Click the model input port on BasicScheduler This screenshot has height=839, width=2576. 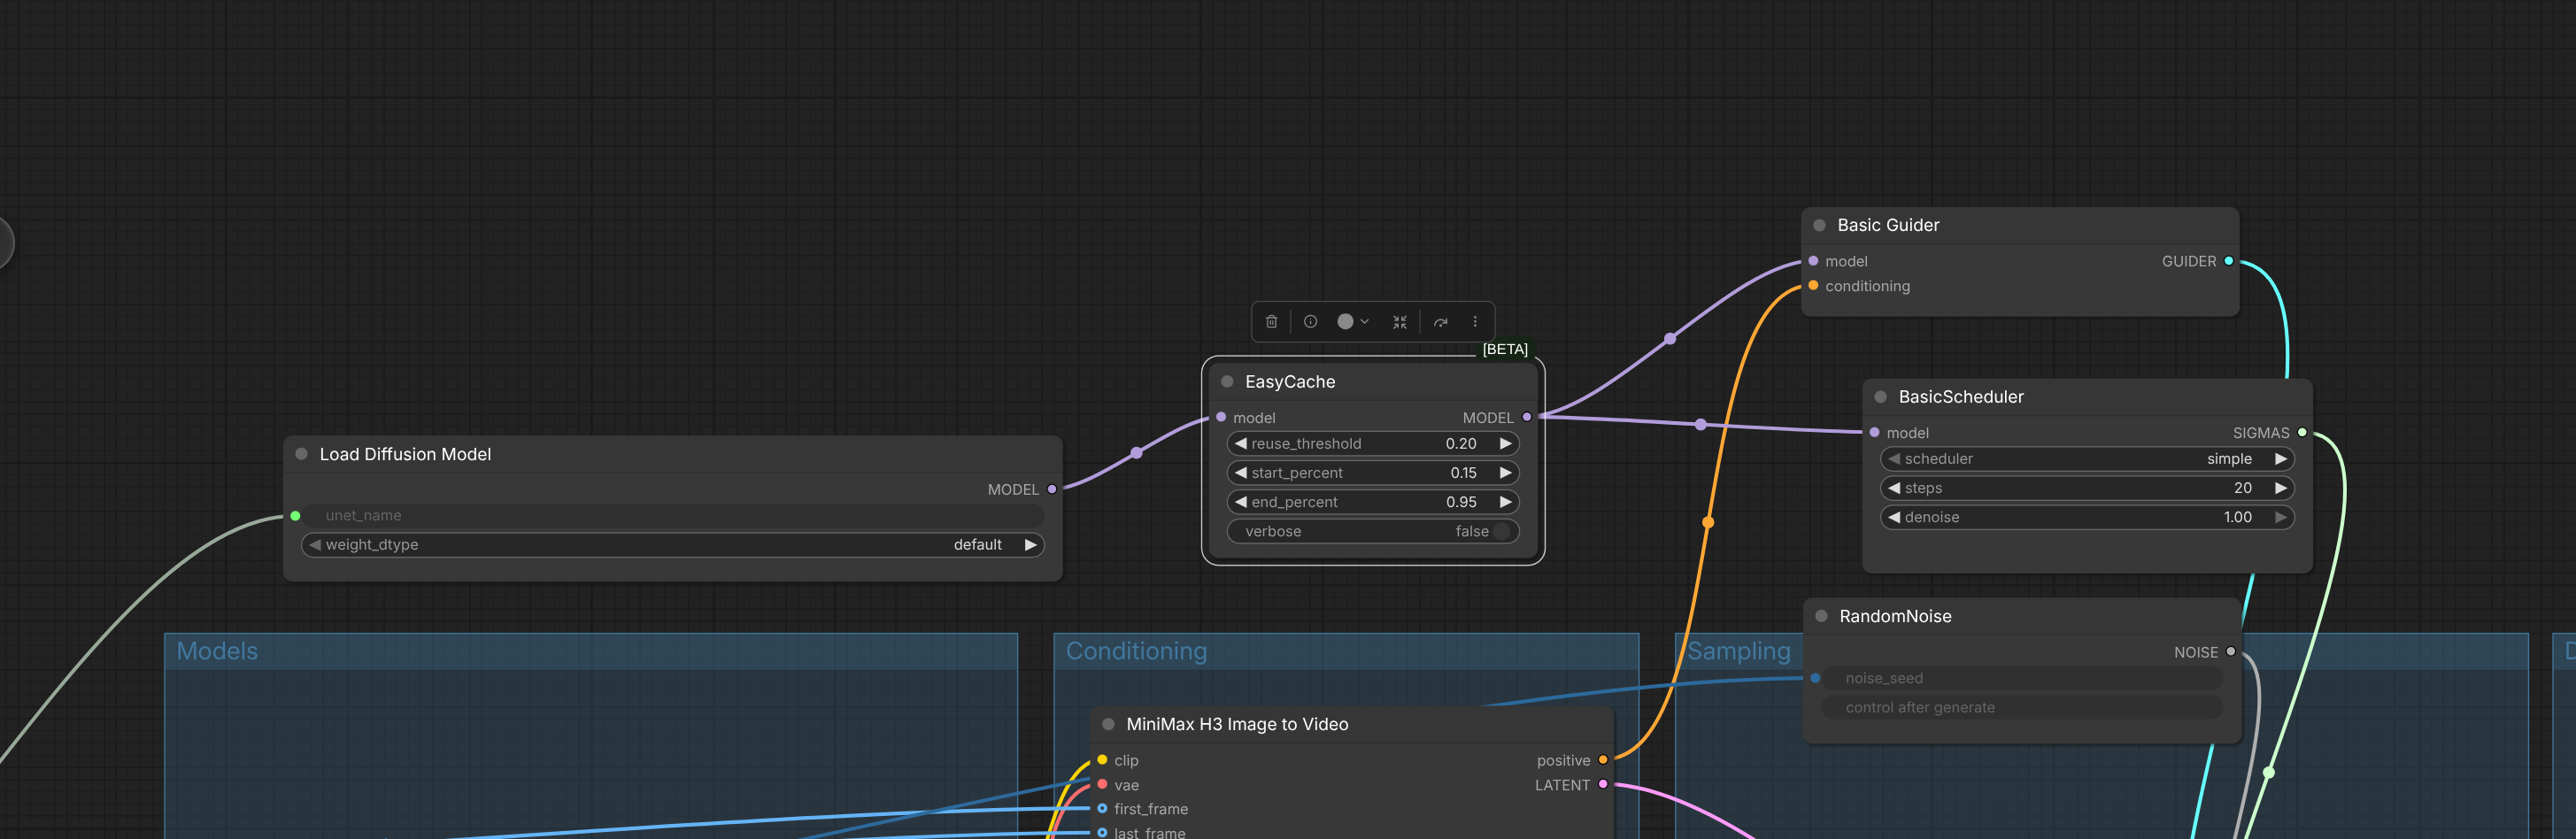(1874, 433)
